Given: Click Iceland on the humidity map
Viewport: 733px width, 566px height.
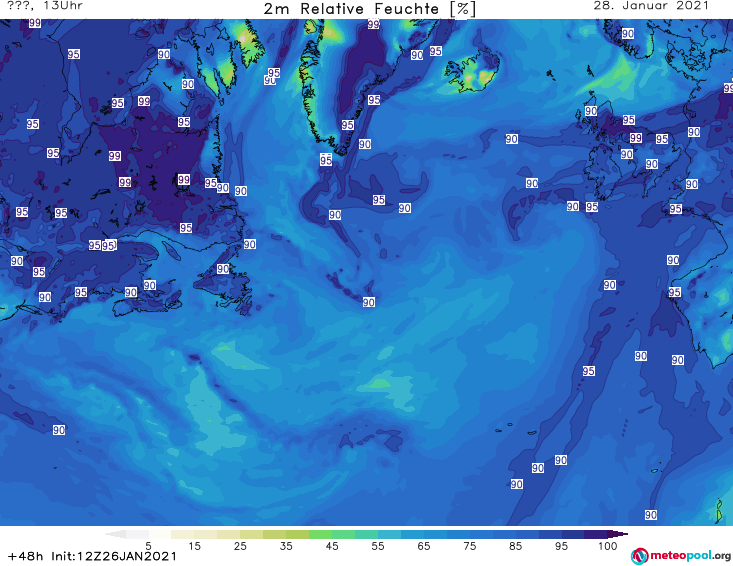Looking at the screenshot, I should pos(472,72).
